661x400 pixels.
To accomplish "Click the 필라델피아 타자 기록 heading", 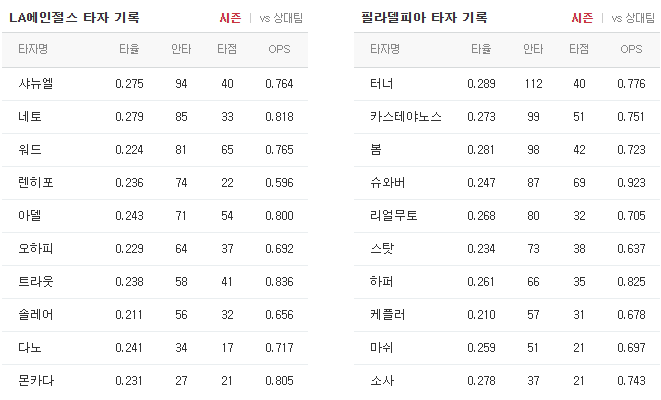I will (424, 17).
